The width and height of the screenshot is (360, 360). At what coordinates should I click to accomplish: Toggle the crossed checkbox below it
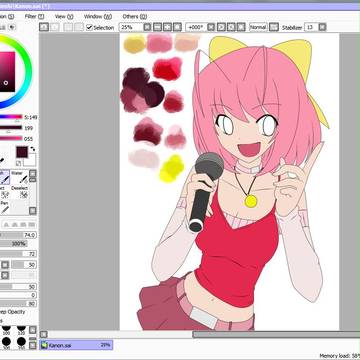5,275
